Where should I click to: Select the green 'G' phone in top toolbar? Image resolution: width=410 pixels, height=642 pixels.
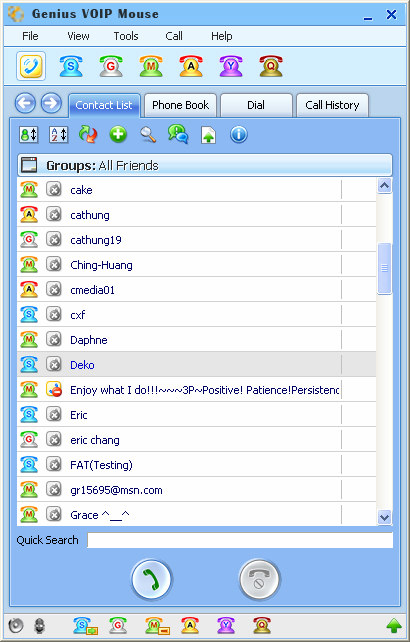pos(111,66)
